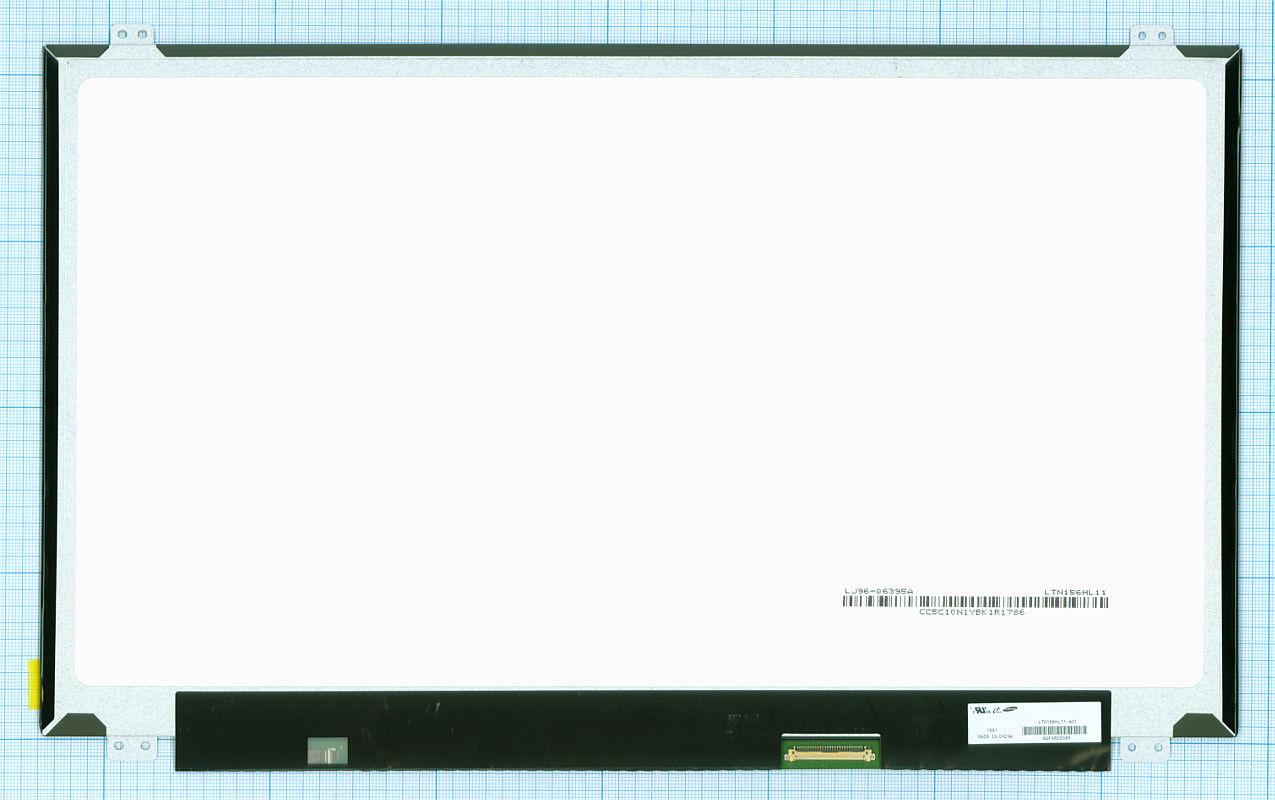Click the LTN156HL11-A01 text on Samsung label
Screen dimensions: 1275x800
[1057, 722]
